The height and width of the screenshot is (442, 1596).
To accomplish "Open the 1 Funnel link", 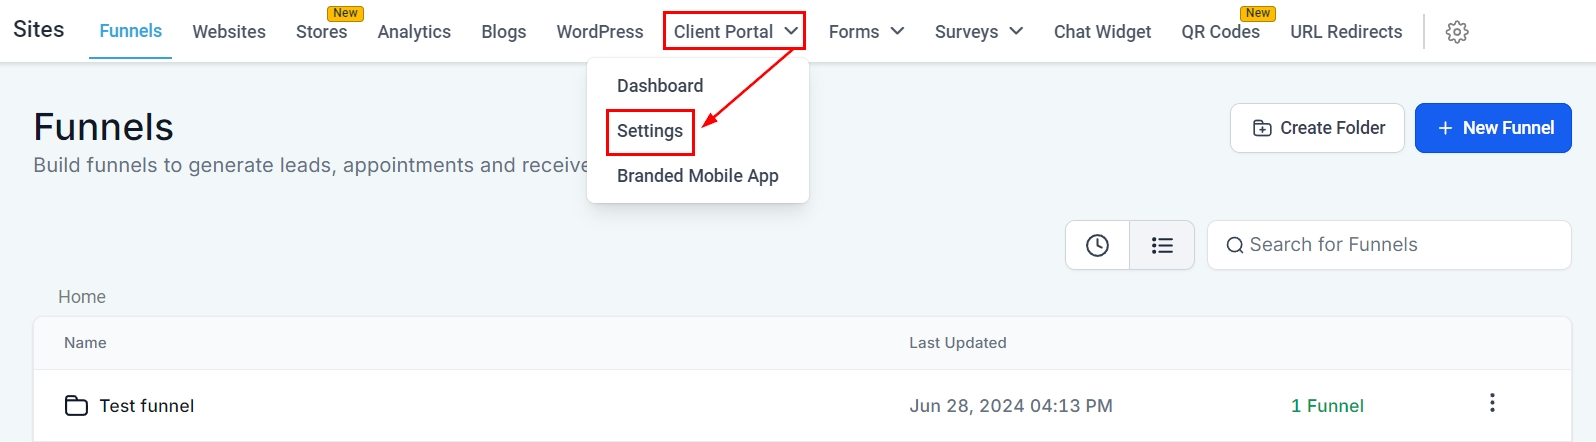I will pyautogui.click(x=1327, y=406).
